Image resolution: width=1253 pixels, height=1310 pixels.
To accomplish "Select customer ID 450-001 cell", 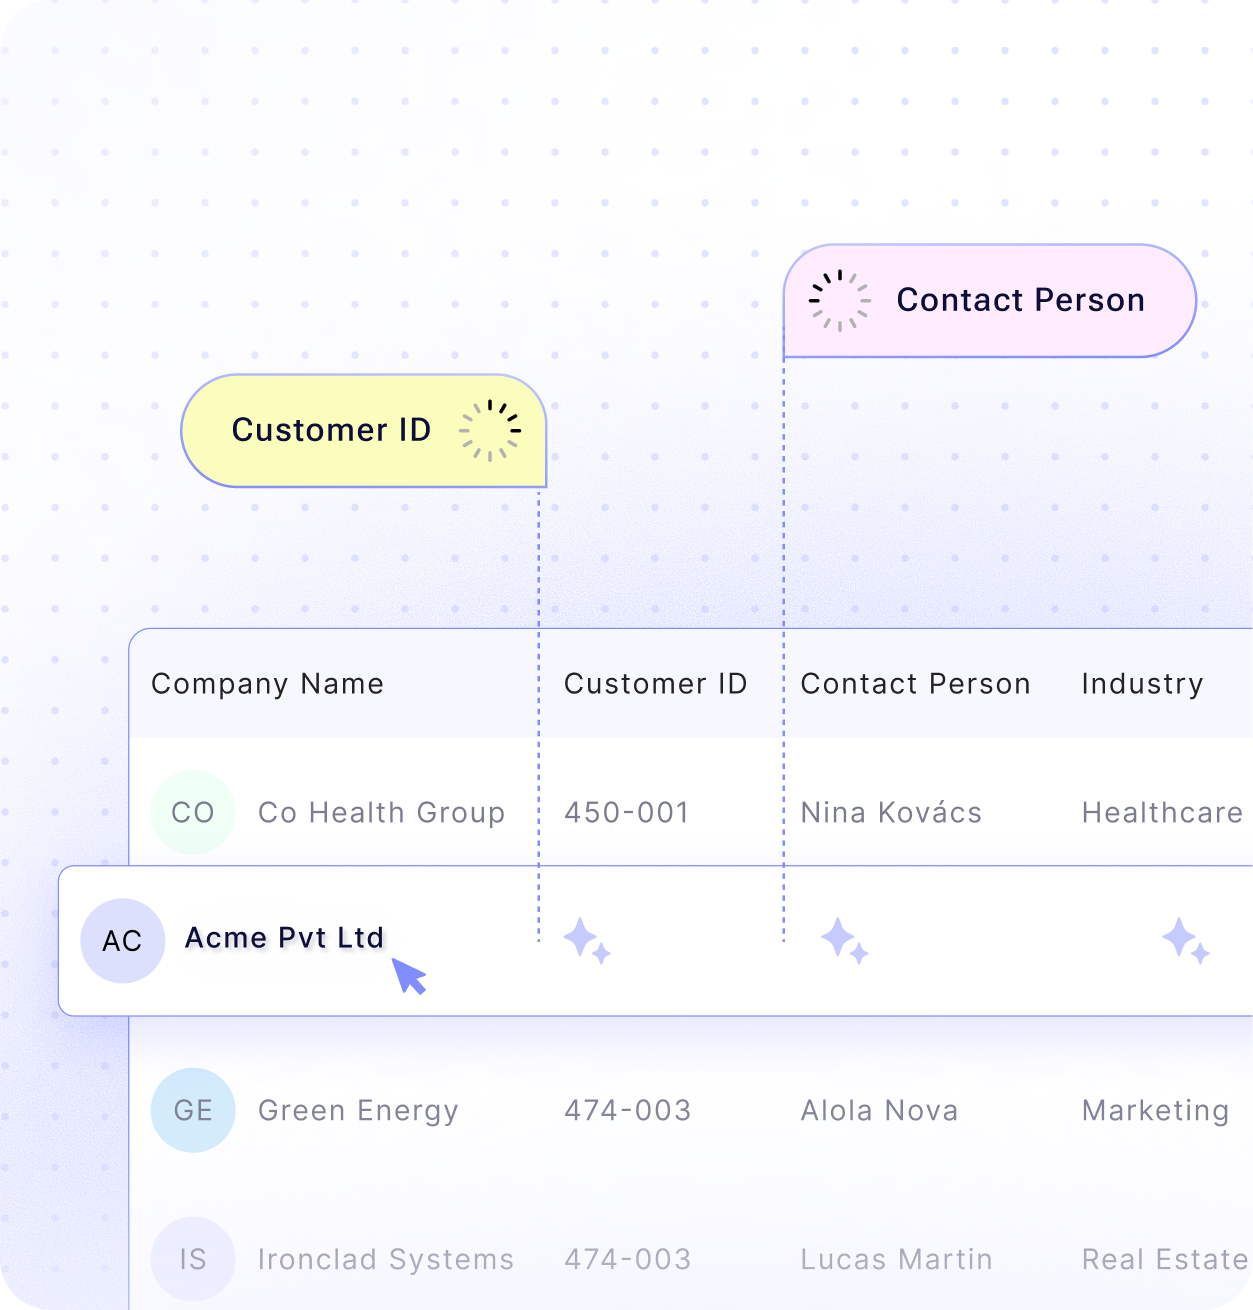I will (x=627, y=813).
